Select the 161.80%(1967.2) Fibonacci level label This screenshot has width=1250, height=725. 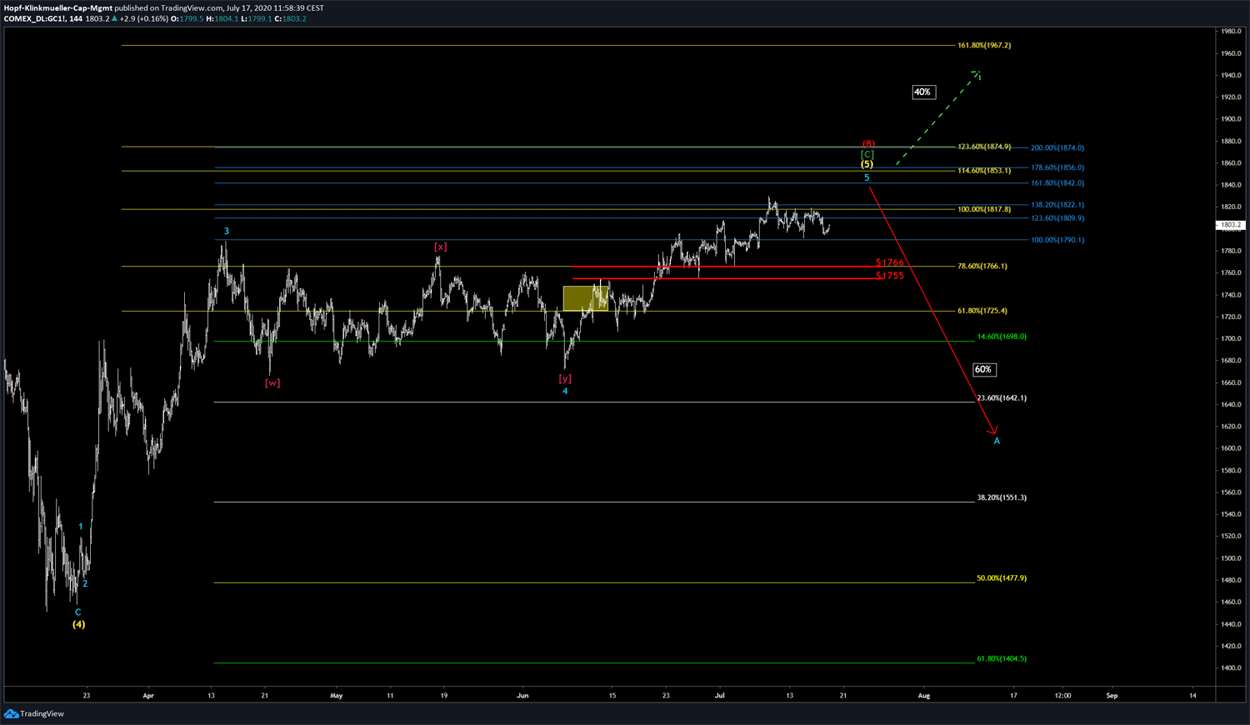(x=984, y=46)
